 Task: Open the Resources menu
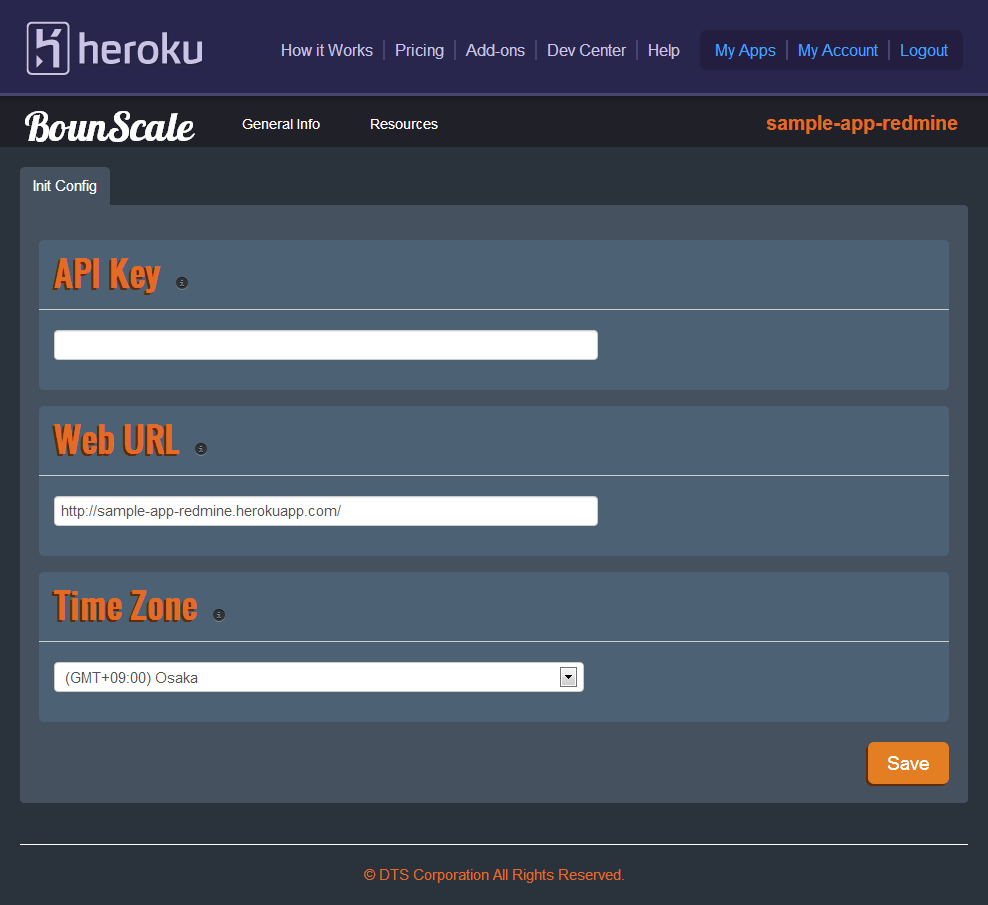point(404,124)
